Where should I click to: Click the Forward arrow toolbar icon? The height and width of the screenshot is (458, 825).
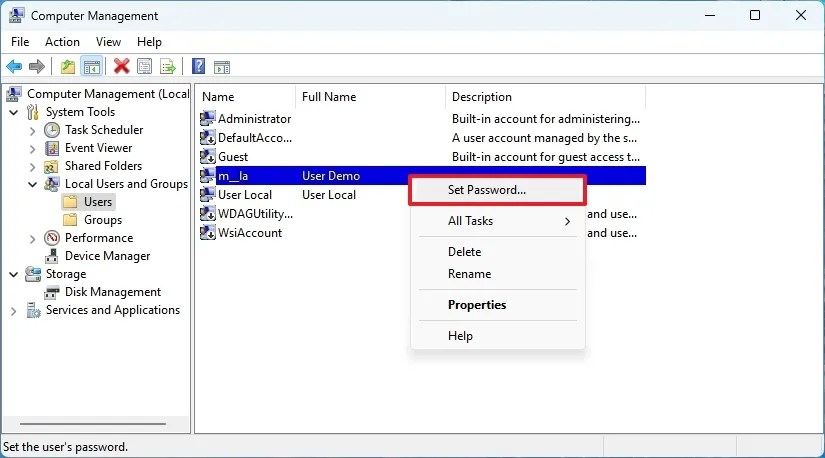coord(37,67)
